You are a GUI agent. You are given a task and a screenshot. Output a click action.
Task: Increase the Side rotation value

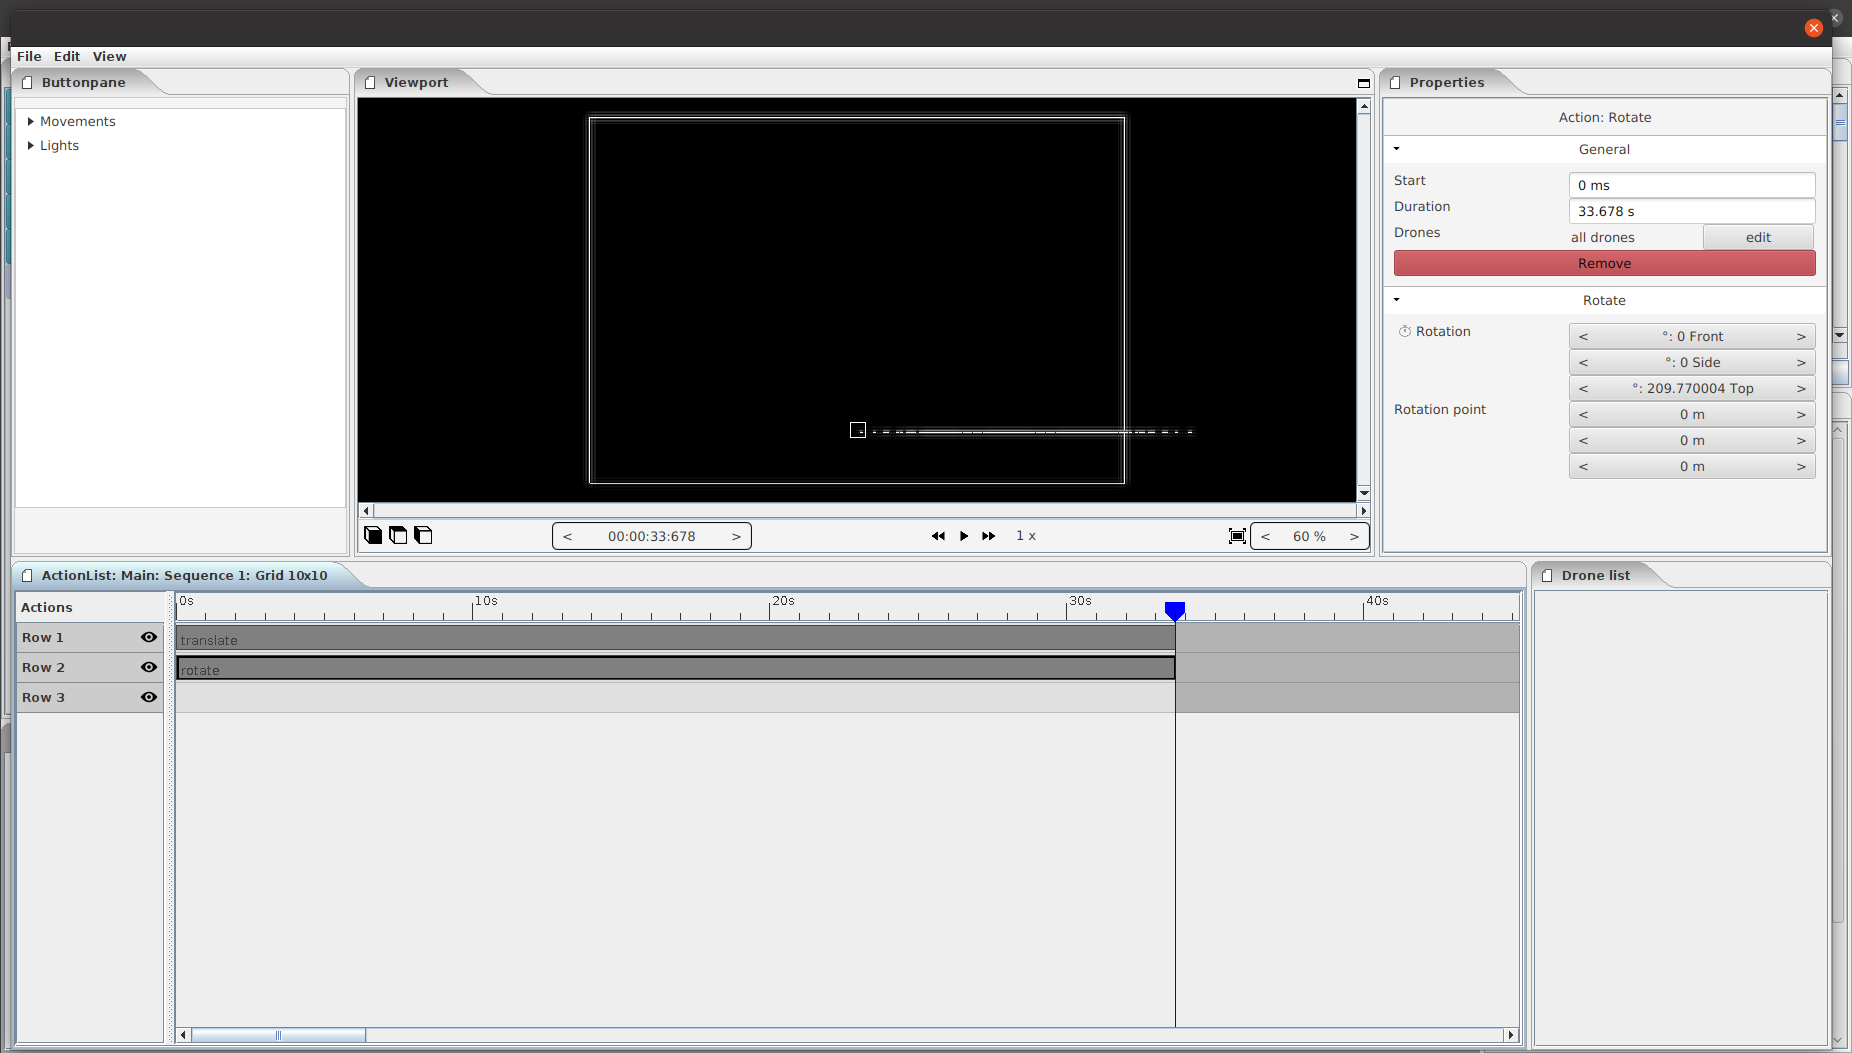click(1801, 362)
